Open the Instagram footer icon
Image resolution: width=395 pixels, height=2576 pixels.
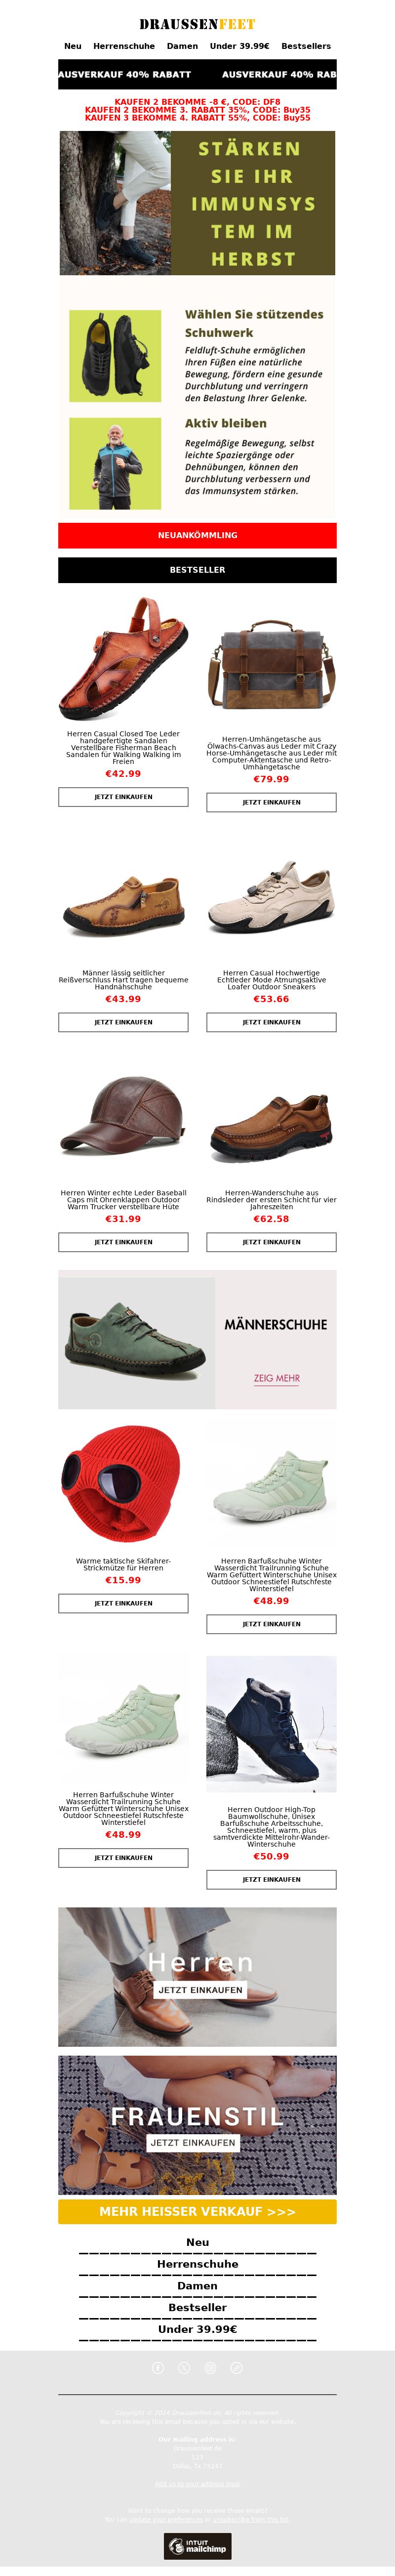(x=210, y=2367)
